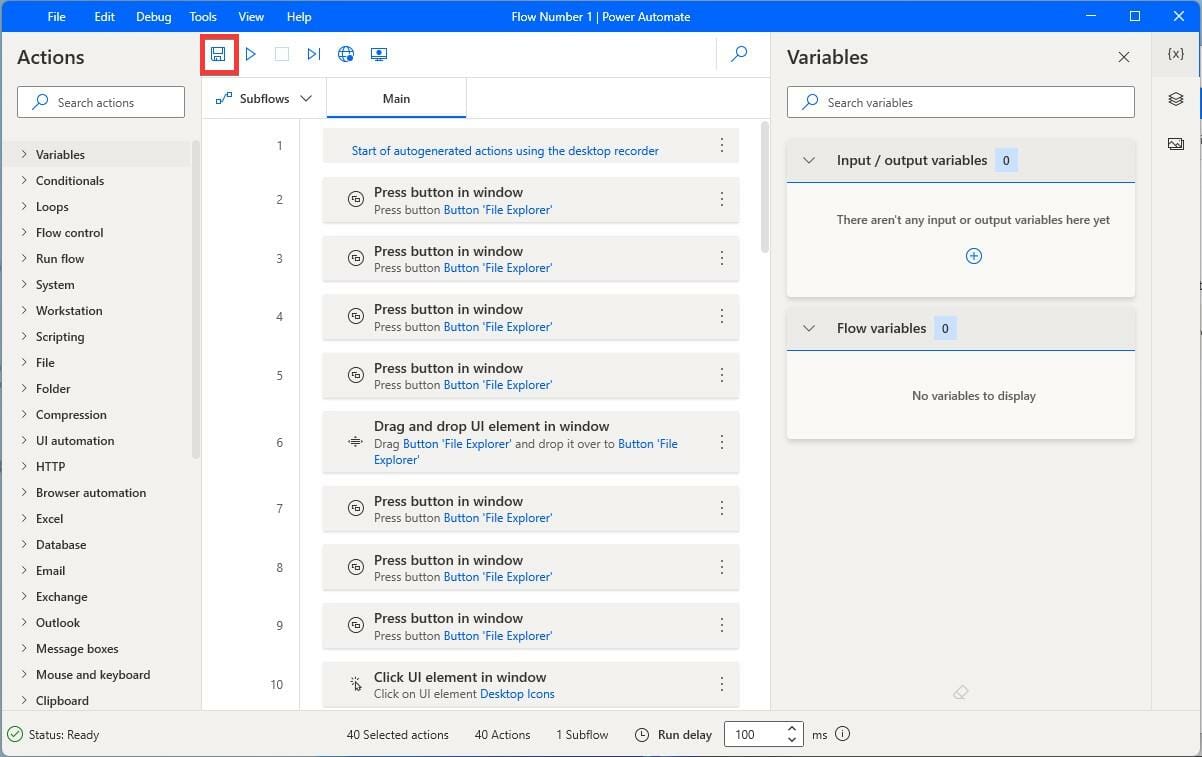This screenshot has width=1202, height=757.
Task: Open more options for action 7
Action: [722, 508]
